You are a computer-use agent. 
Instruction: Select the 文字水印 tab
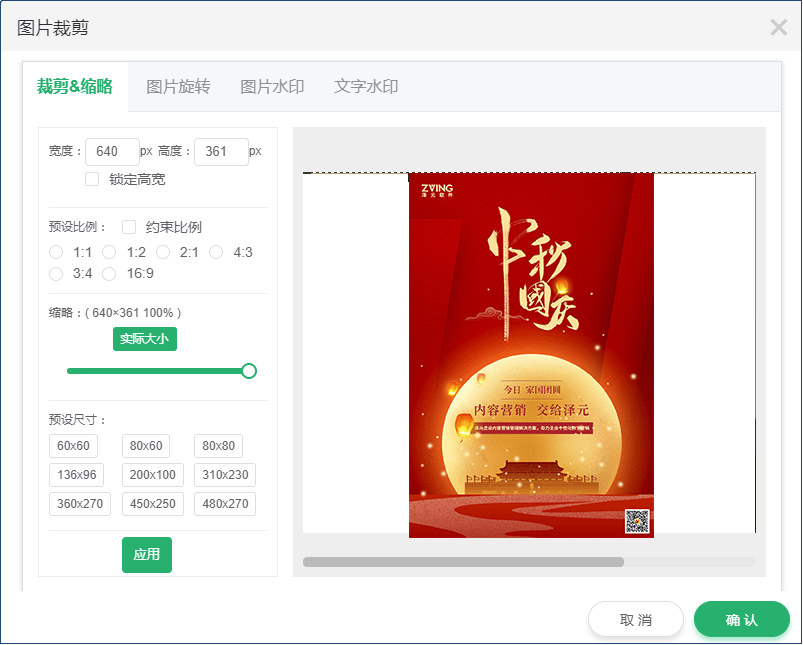click(367, 87)
